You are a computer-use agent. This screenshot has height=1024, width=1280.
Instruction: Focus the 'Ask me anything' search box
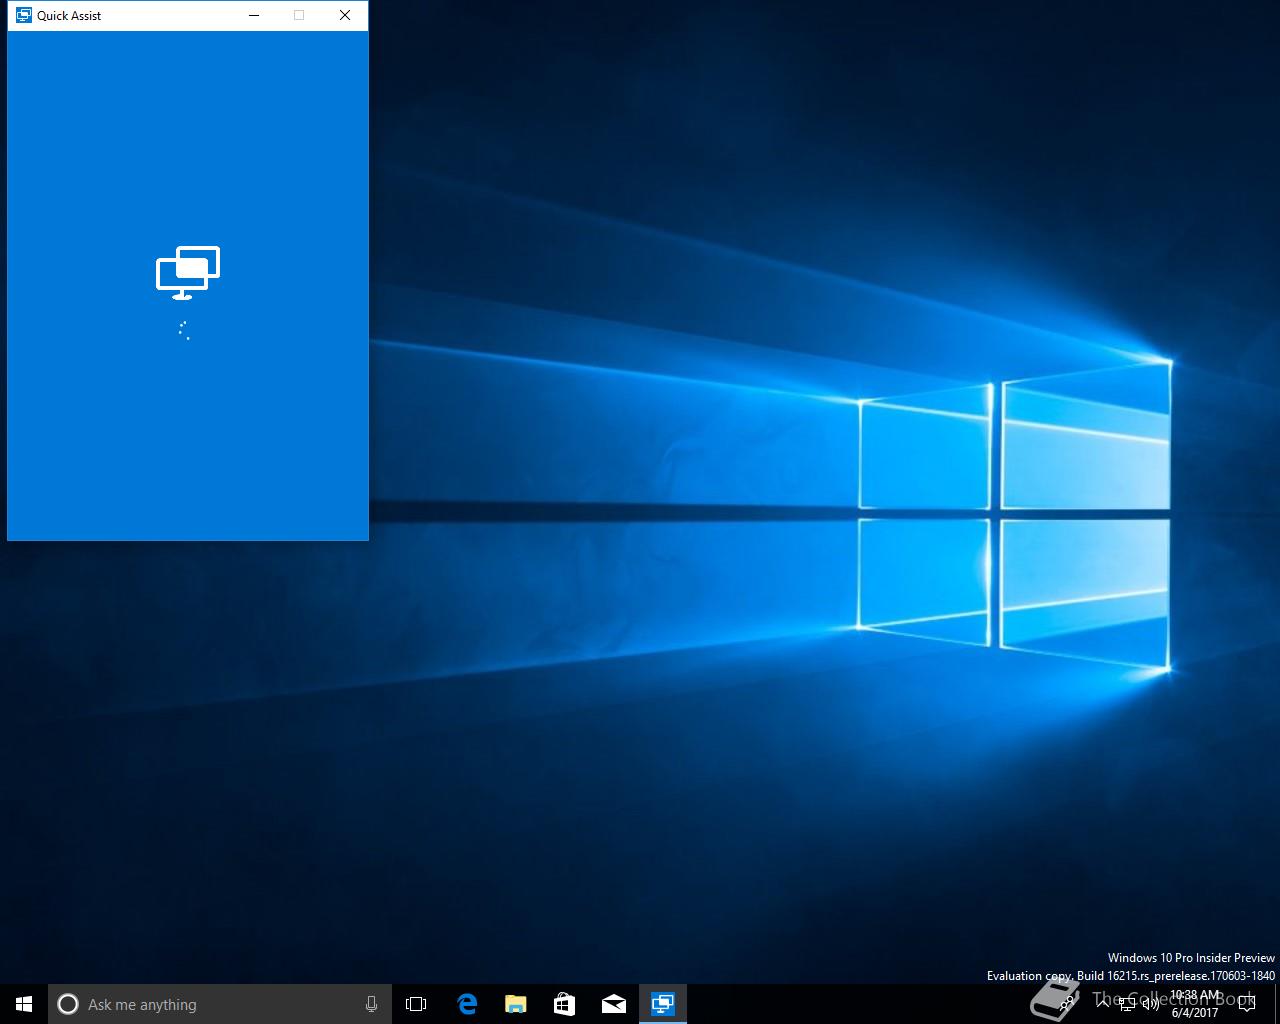pos(220,1004)
